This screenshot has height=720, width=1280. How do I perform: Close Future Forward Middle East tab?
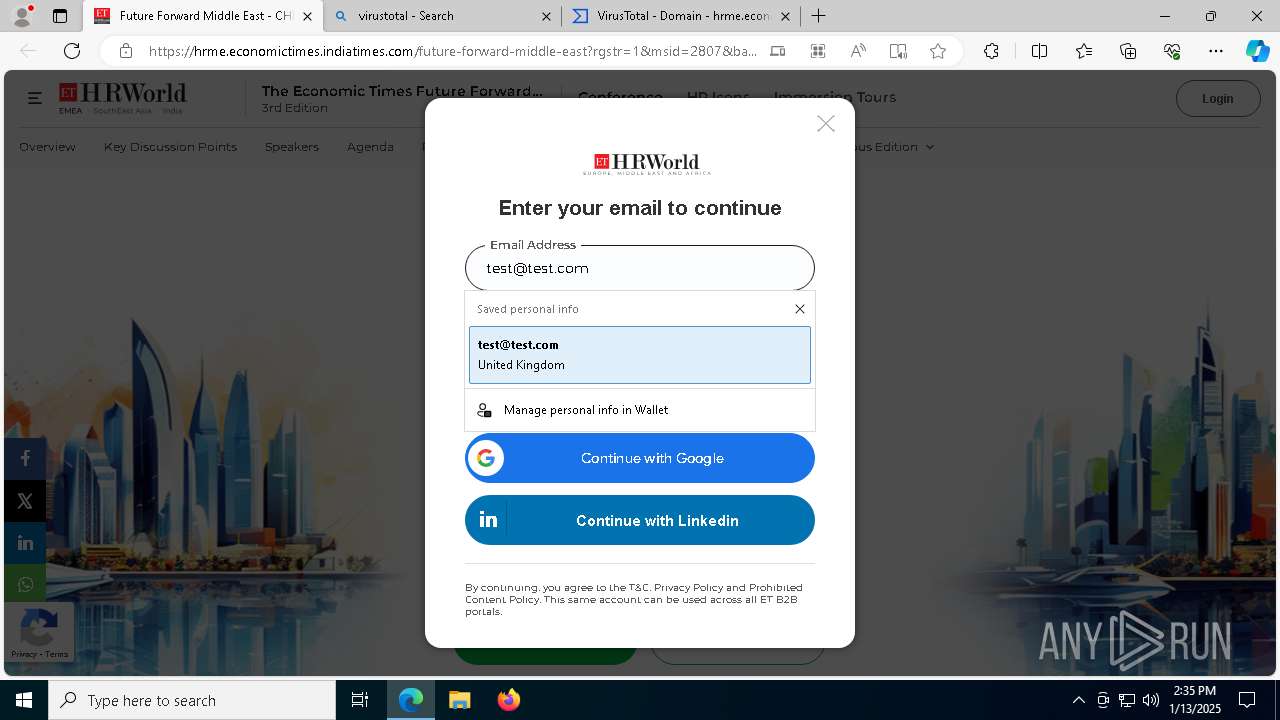pyautogui.click(x=307, y=16)
